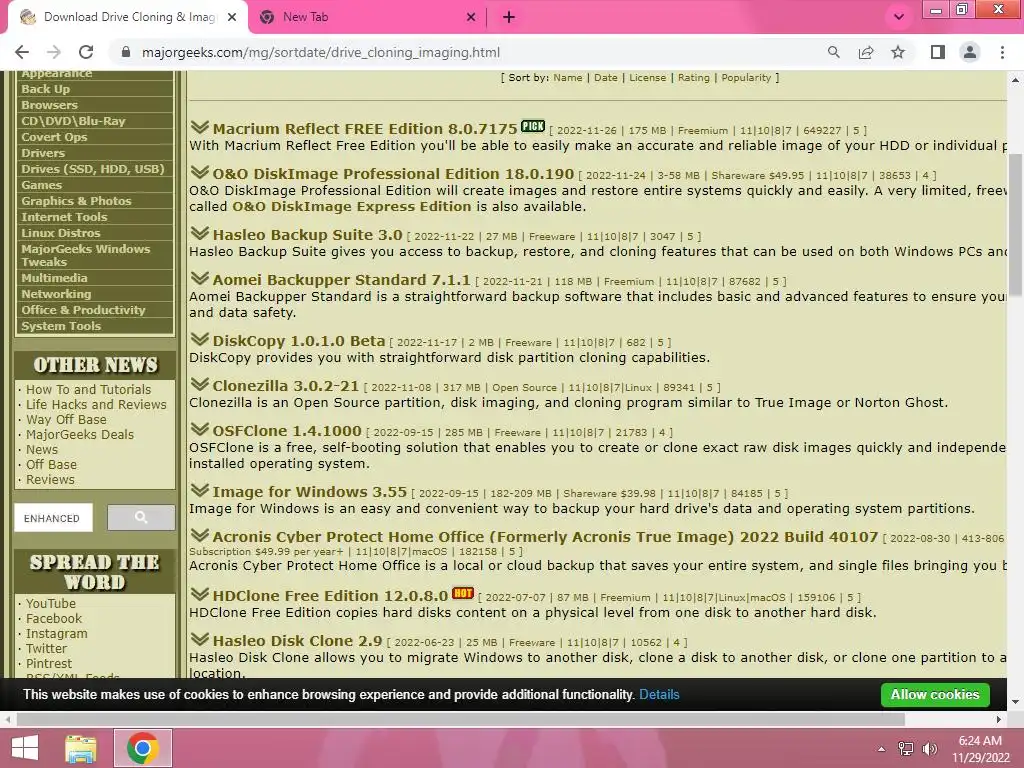Sort the list by License
The image size is (1024, 768).
point(647,77)
